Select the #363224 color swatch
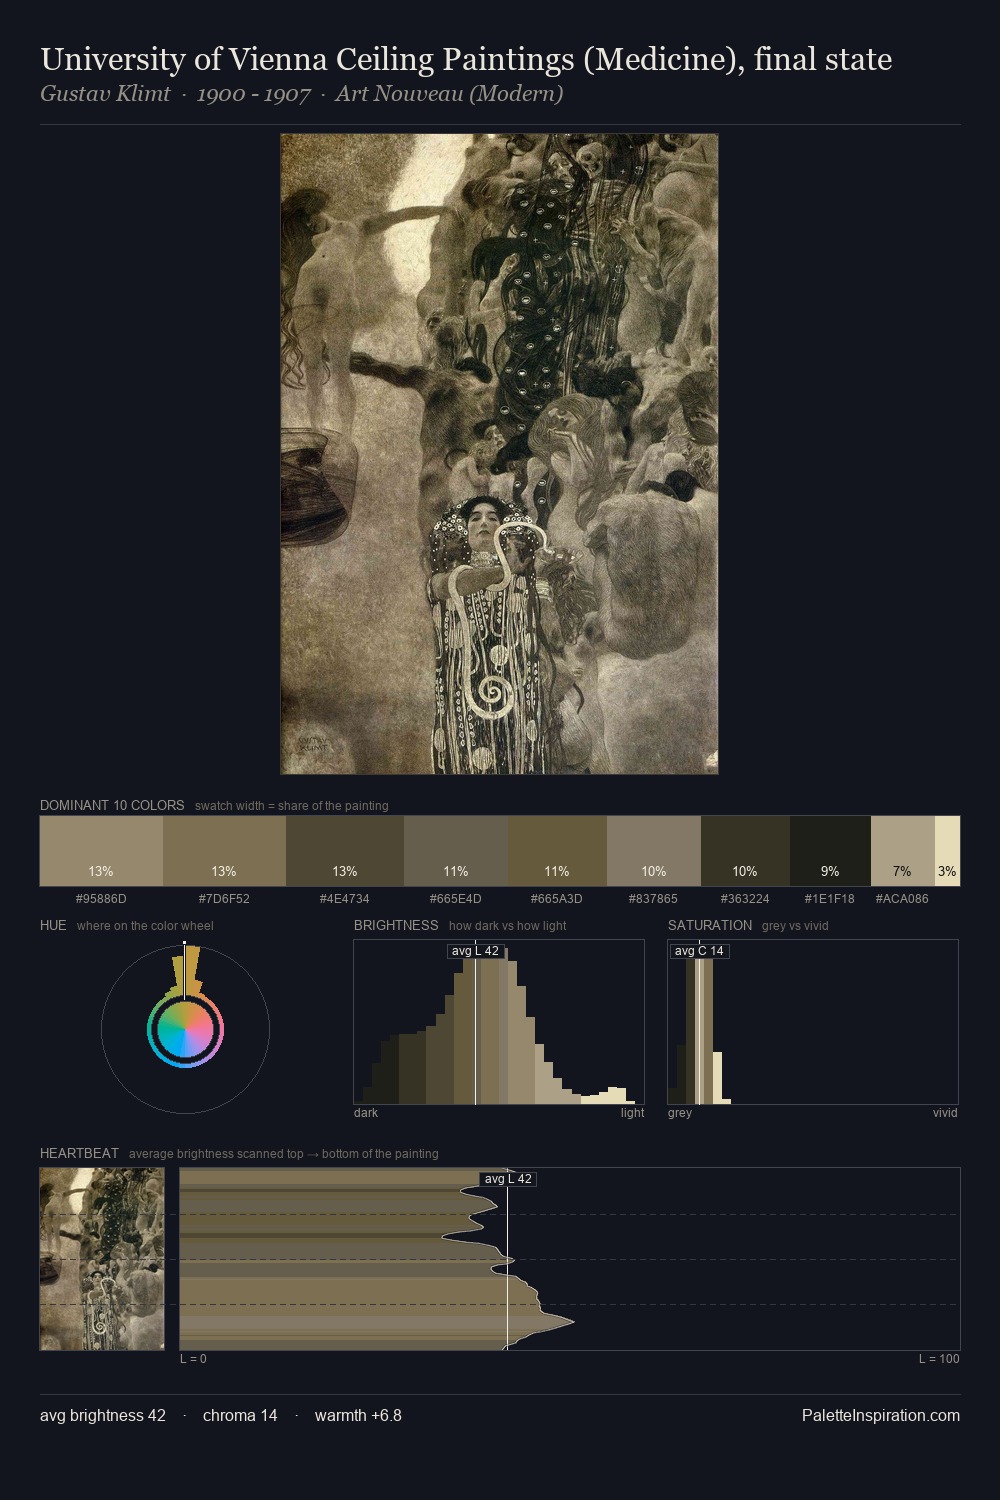The image size is (1000, 1500). pyautogui.click(x=745, y=851)
